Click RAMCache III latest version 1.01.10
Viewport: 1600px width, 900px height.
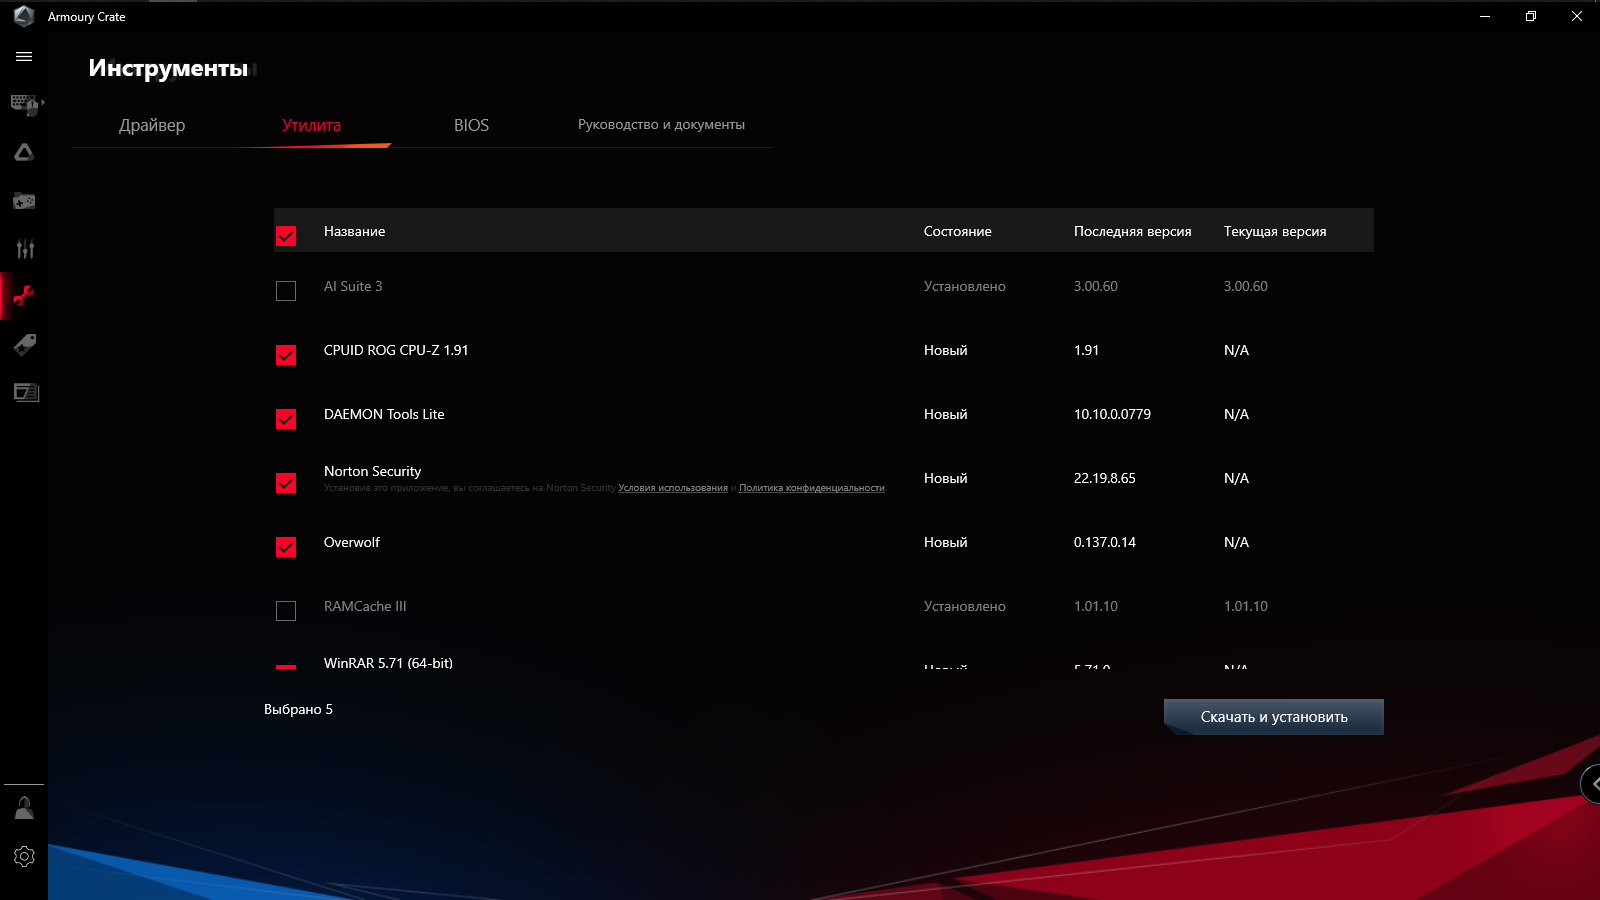pos(1096,606)
